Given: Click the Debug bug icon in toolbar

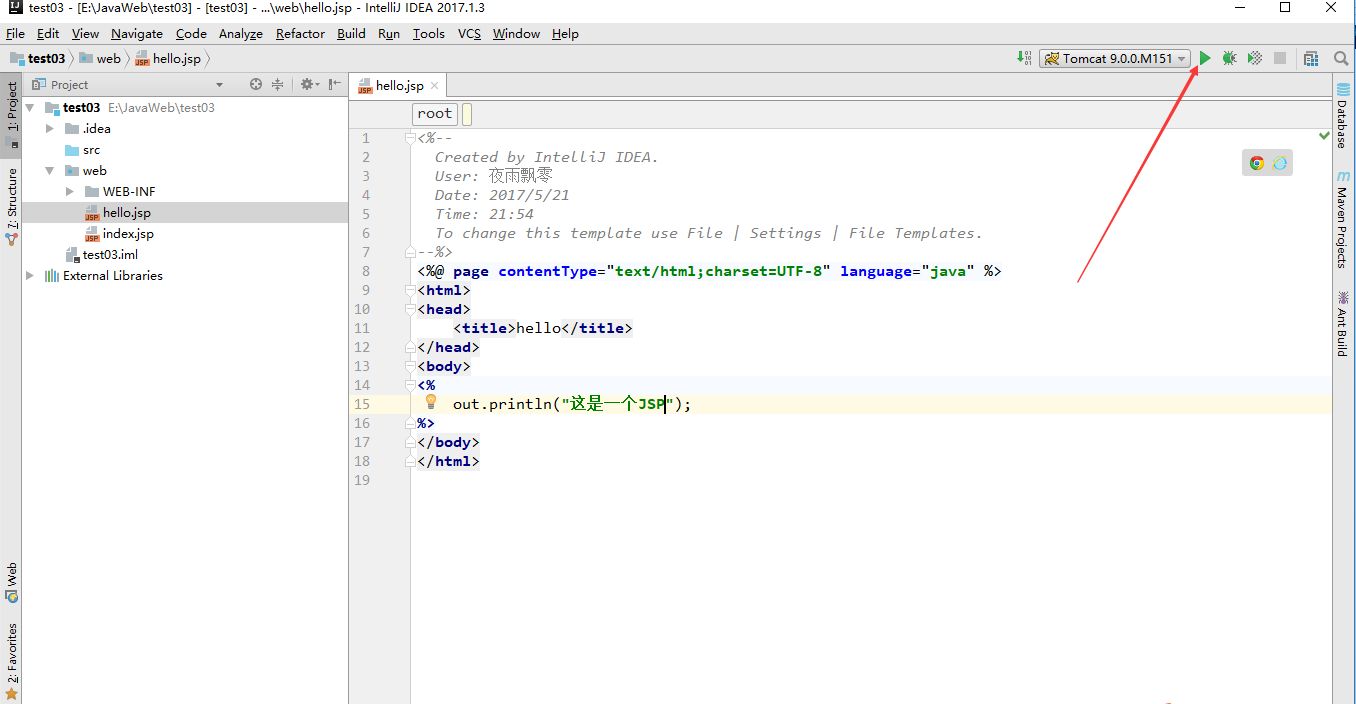Looking at the screenshot, I should 1230,59.
